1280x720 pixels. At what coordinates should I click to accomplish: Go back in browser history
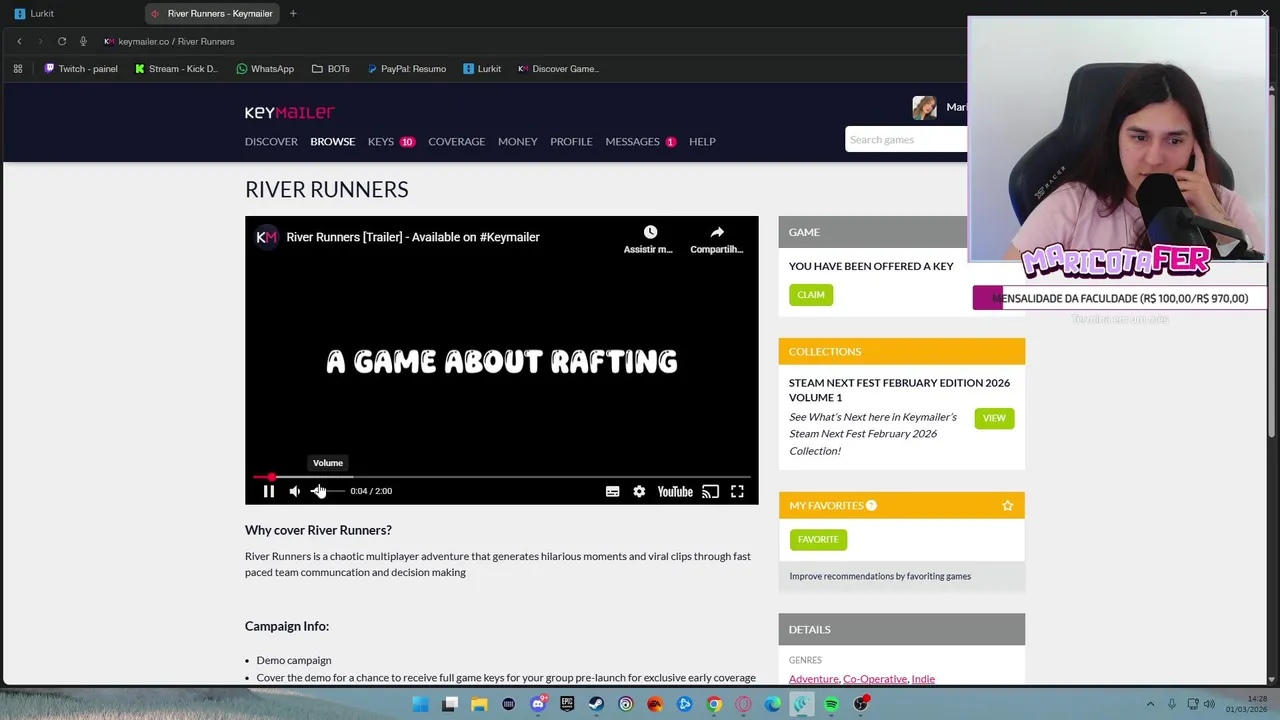(x=19, y=41)
